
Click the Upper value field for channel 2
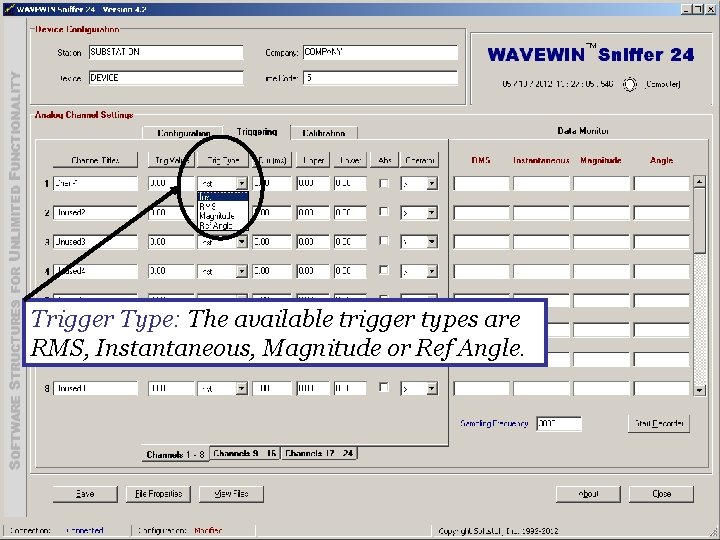(x=313, y=213)
